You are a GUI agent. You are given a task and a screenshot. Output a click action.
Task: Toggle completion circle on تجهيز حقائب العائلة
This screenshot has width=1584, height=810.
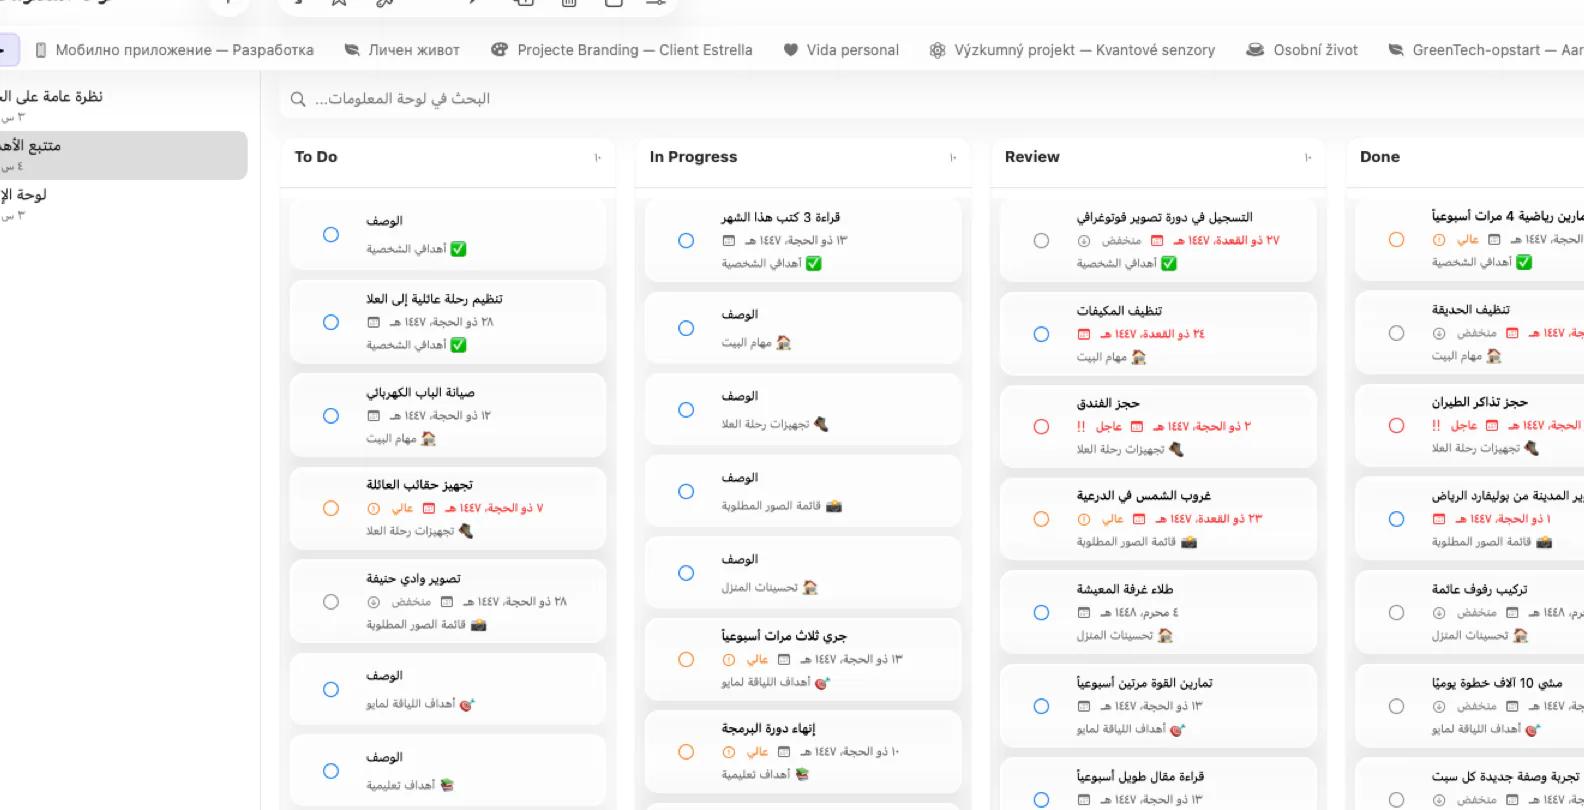pyautogui.click(x=331, y=508)
